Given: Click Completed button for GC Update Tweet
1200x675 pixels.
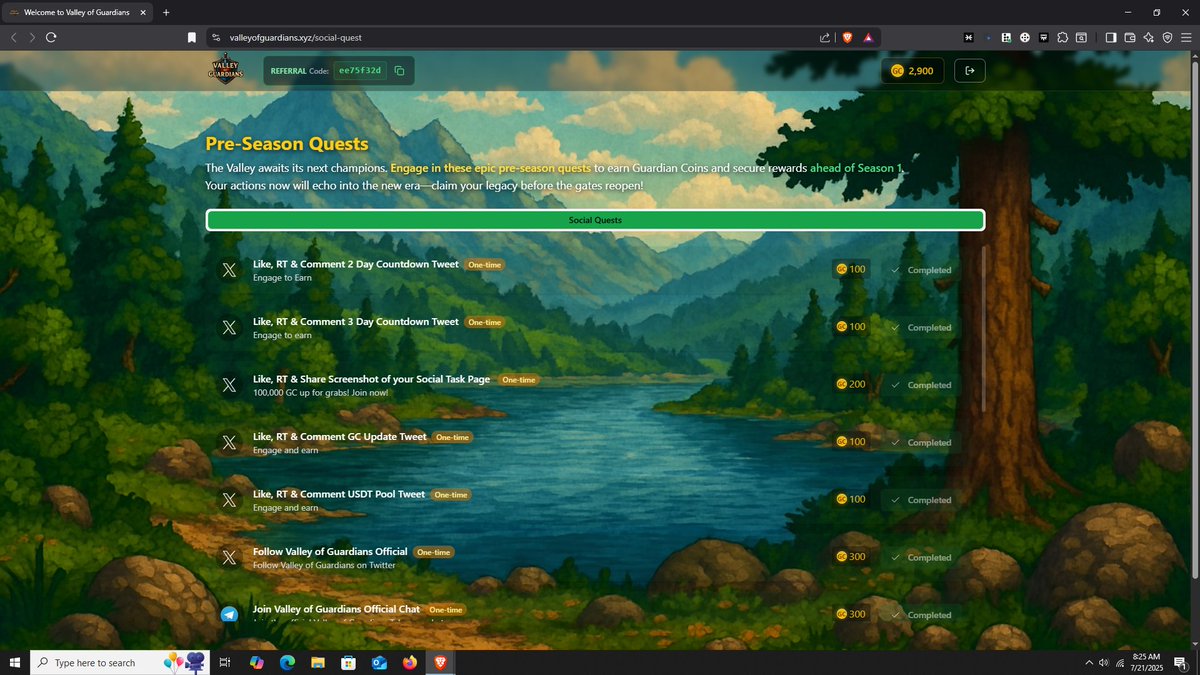Looking at the screenshot, I should pos(921,442).
